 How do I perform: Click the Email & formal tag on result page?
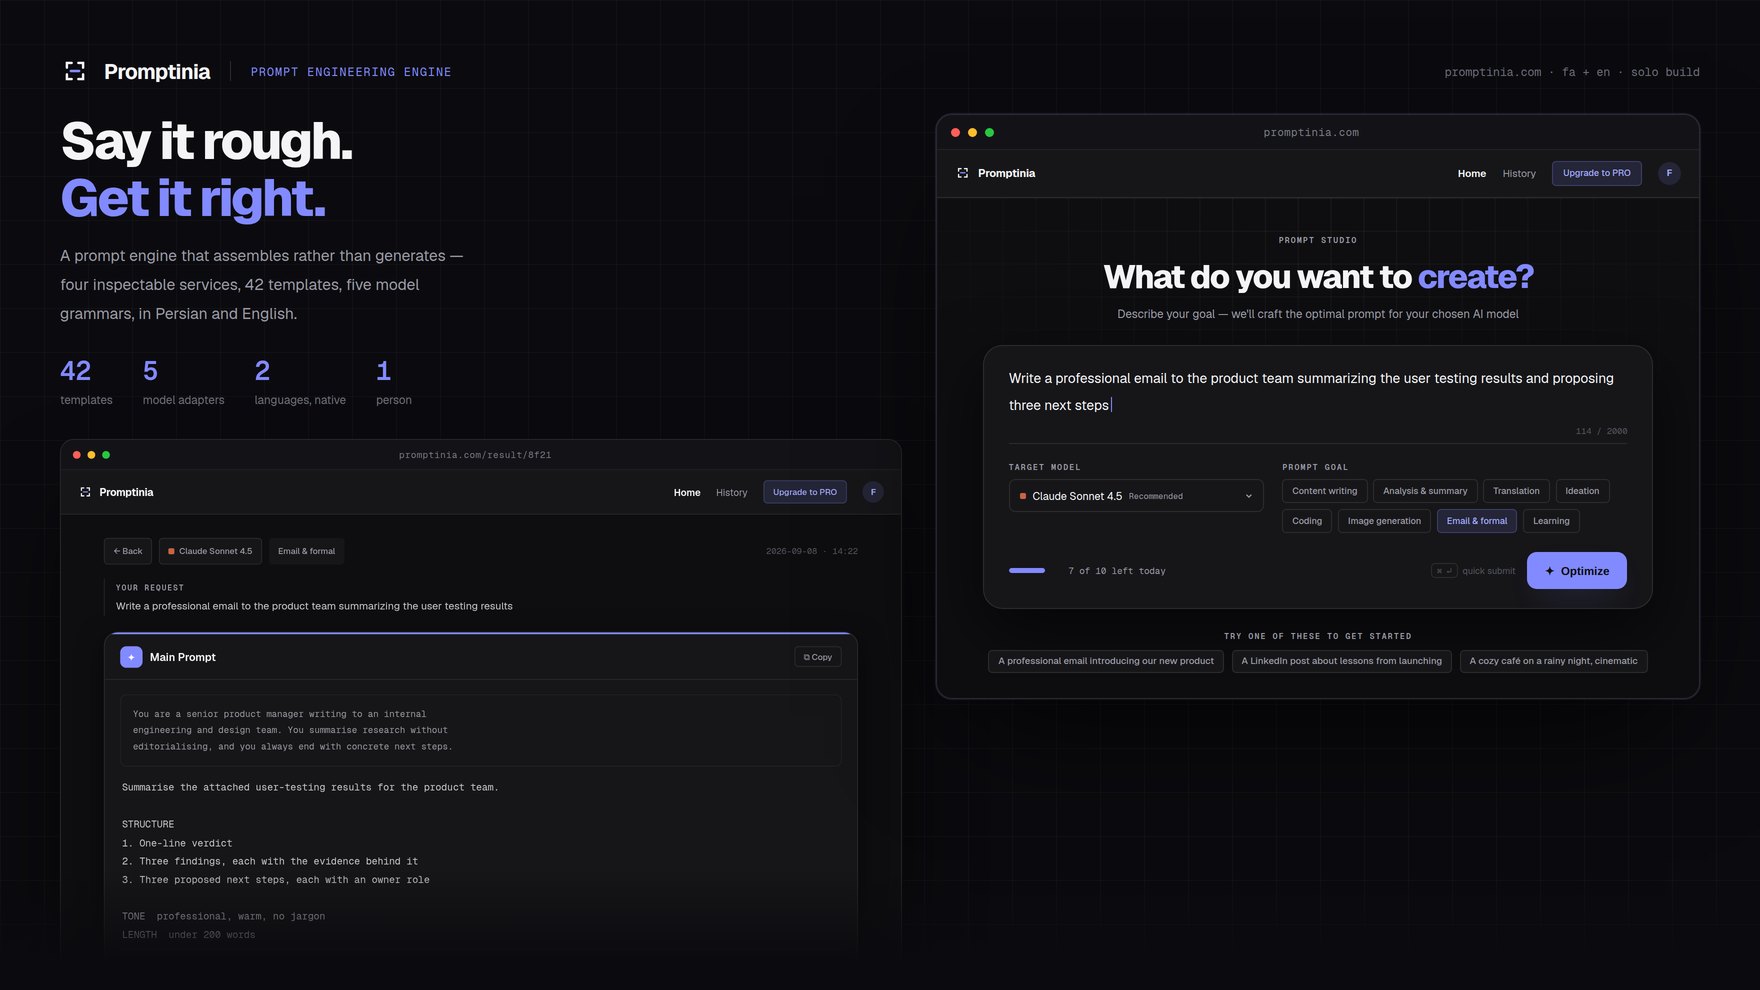pyautogui.click(x=306, y=551)
